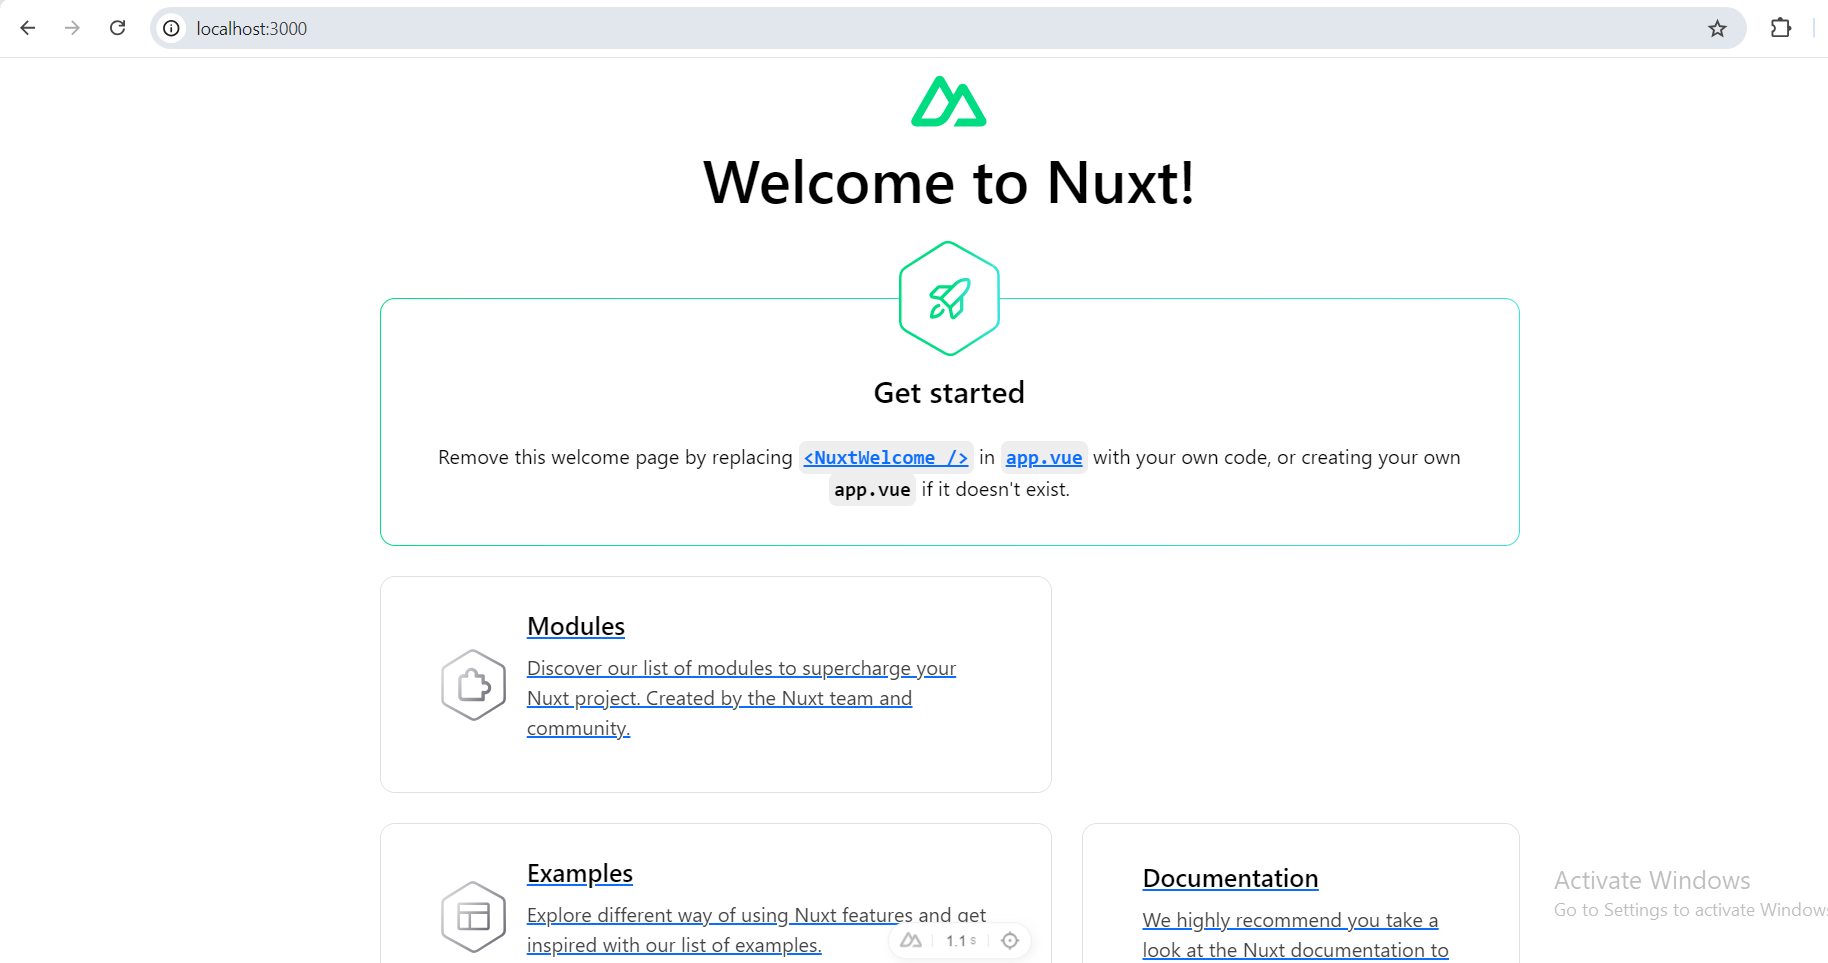Open the app.vue code link
Viewport: 1828px width, 963px height.
pos(1044,457)
